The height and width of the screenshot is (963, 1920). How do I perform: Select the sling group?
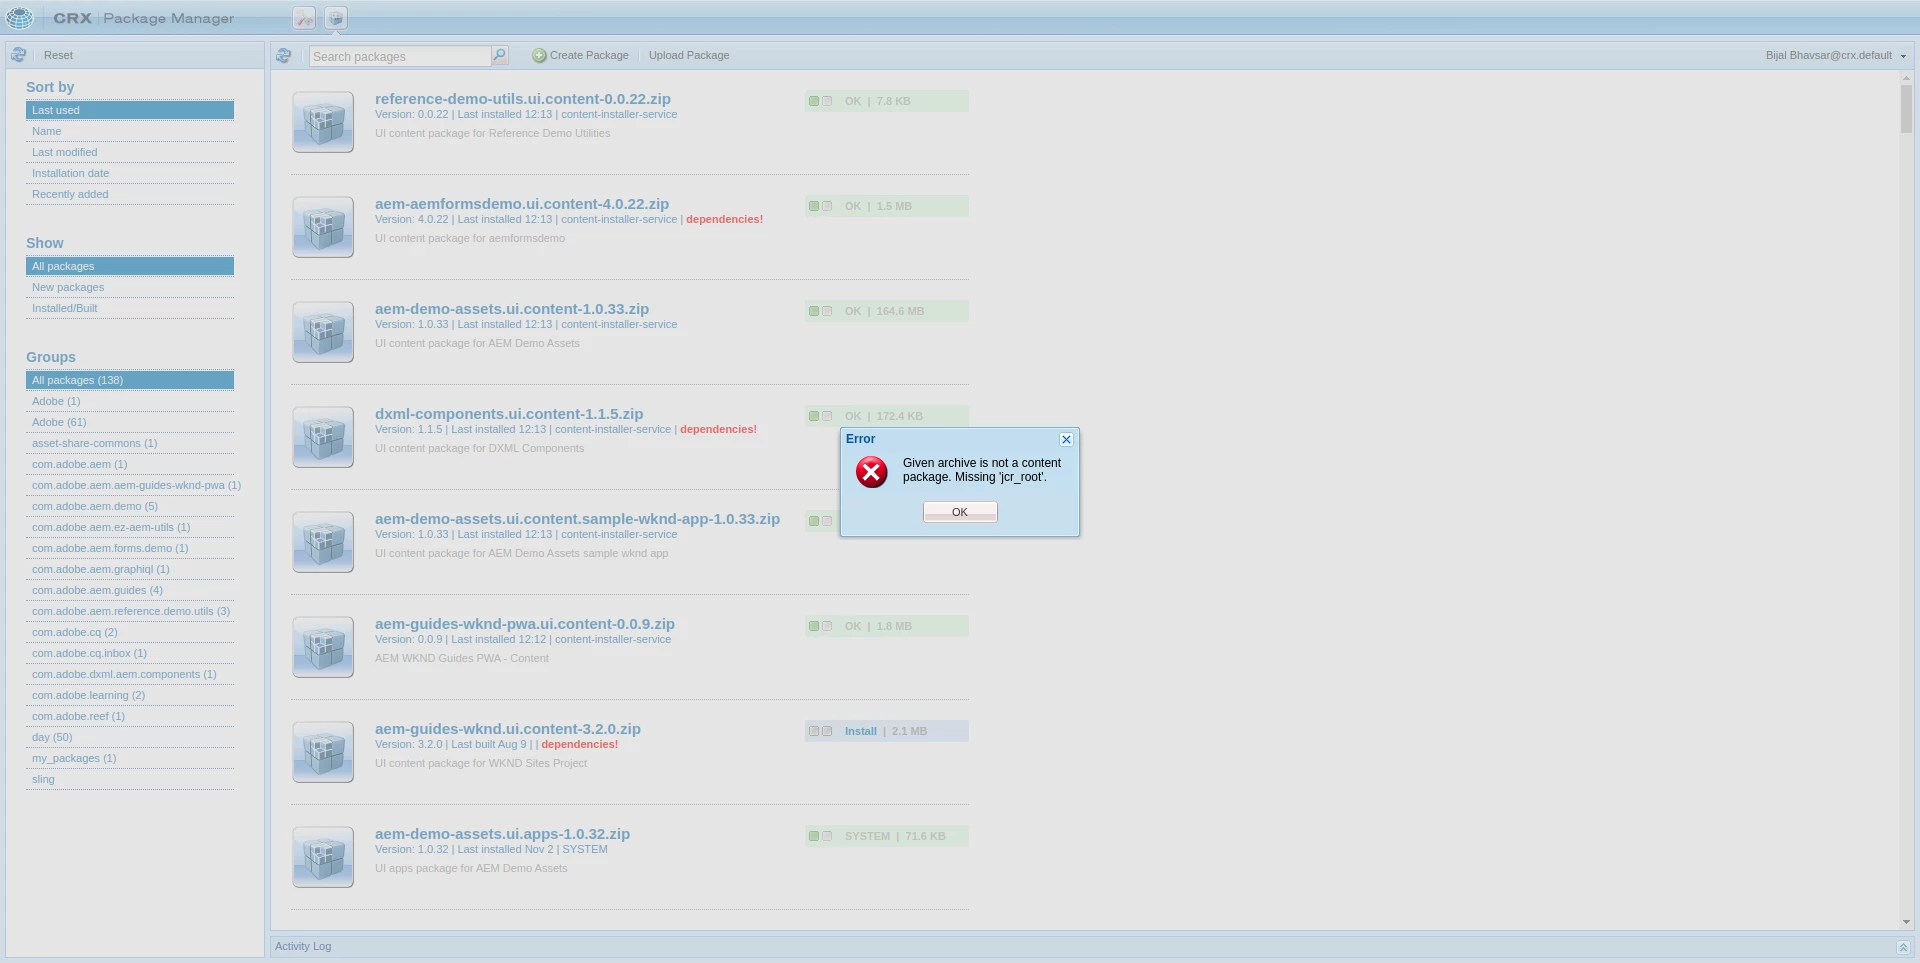130,779
